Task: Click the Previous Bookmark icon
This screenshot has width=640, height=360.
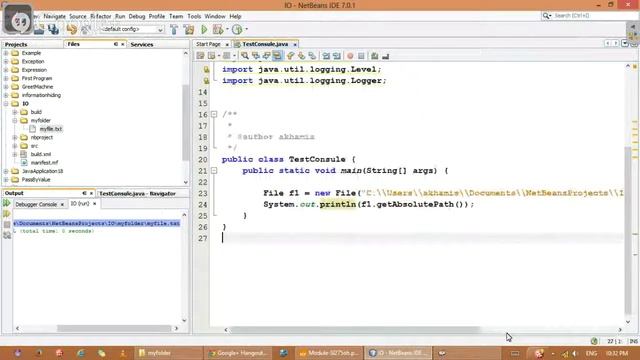Action: coord(290,56)
